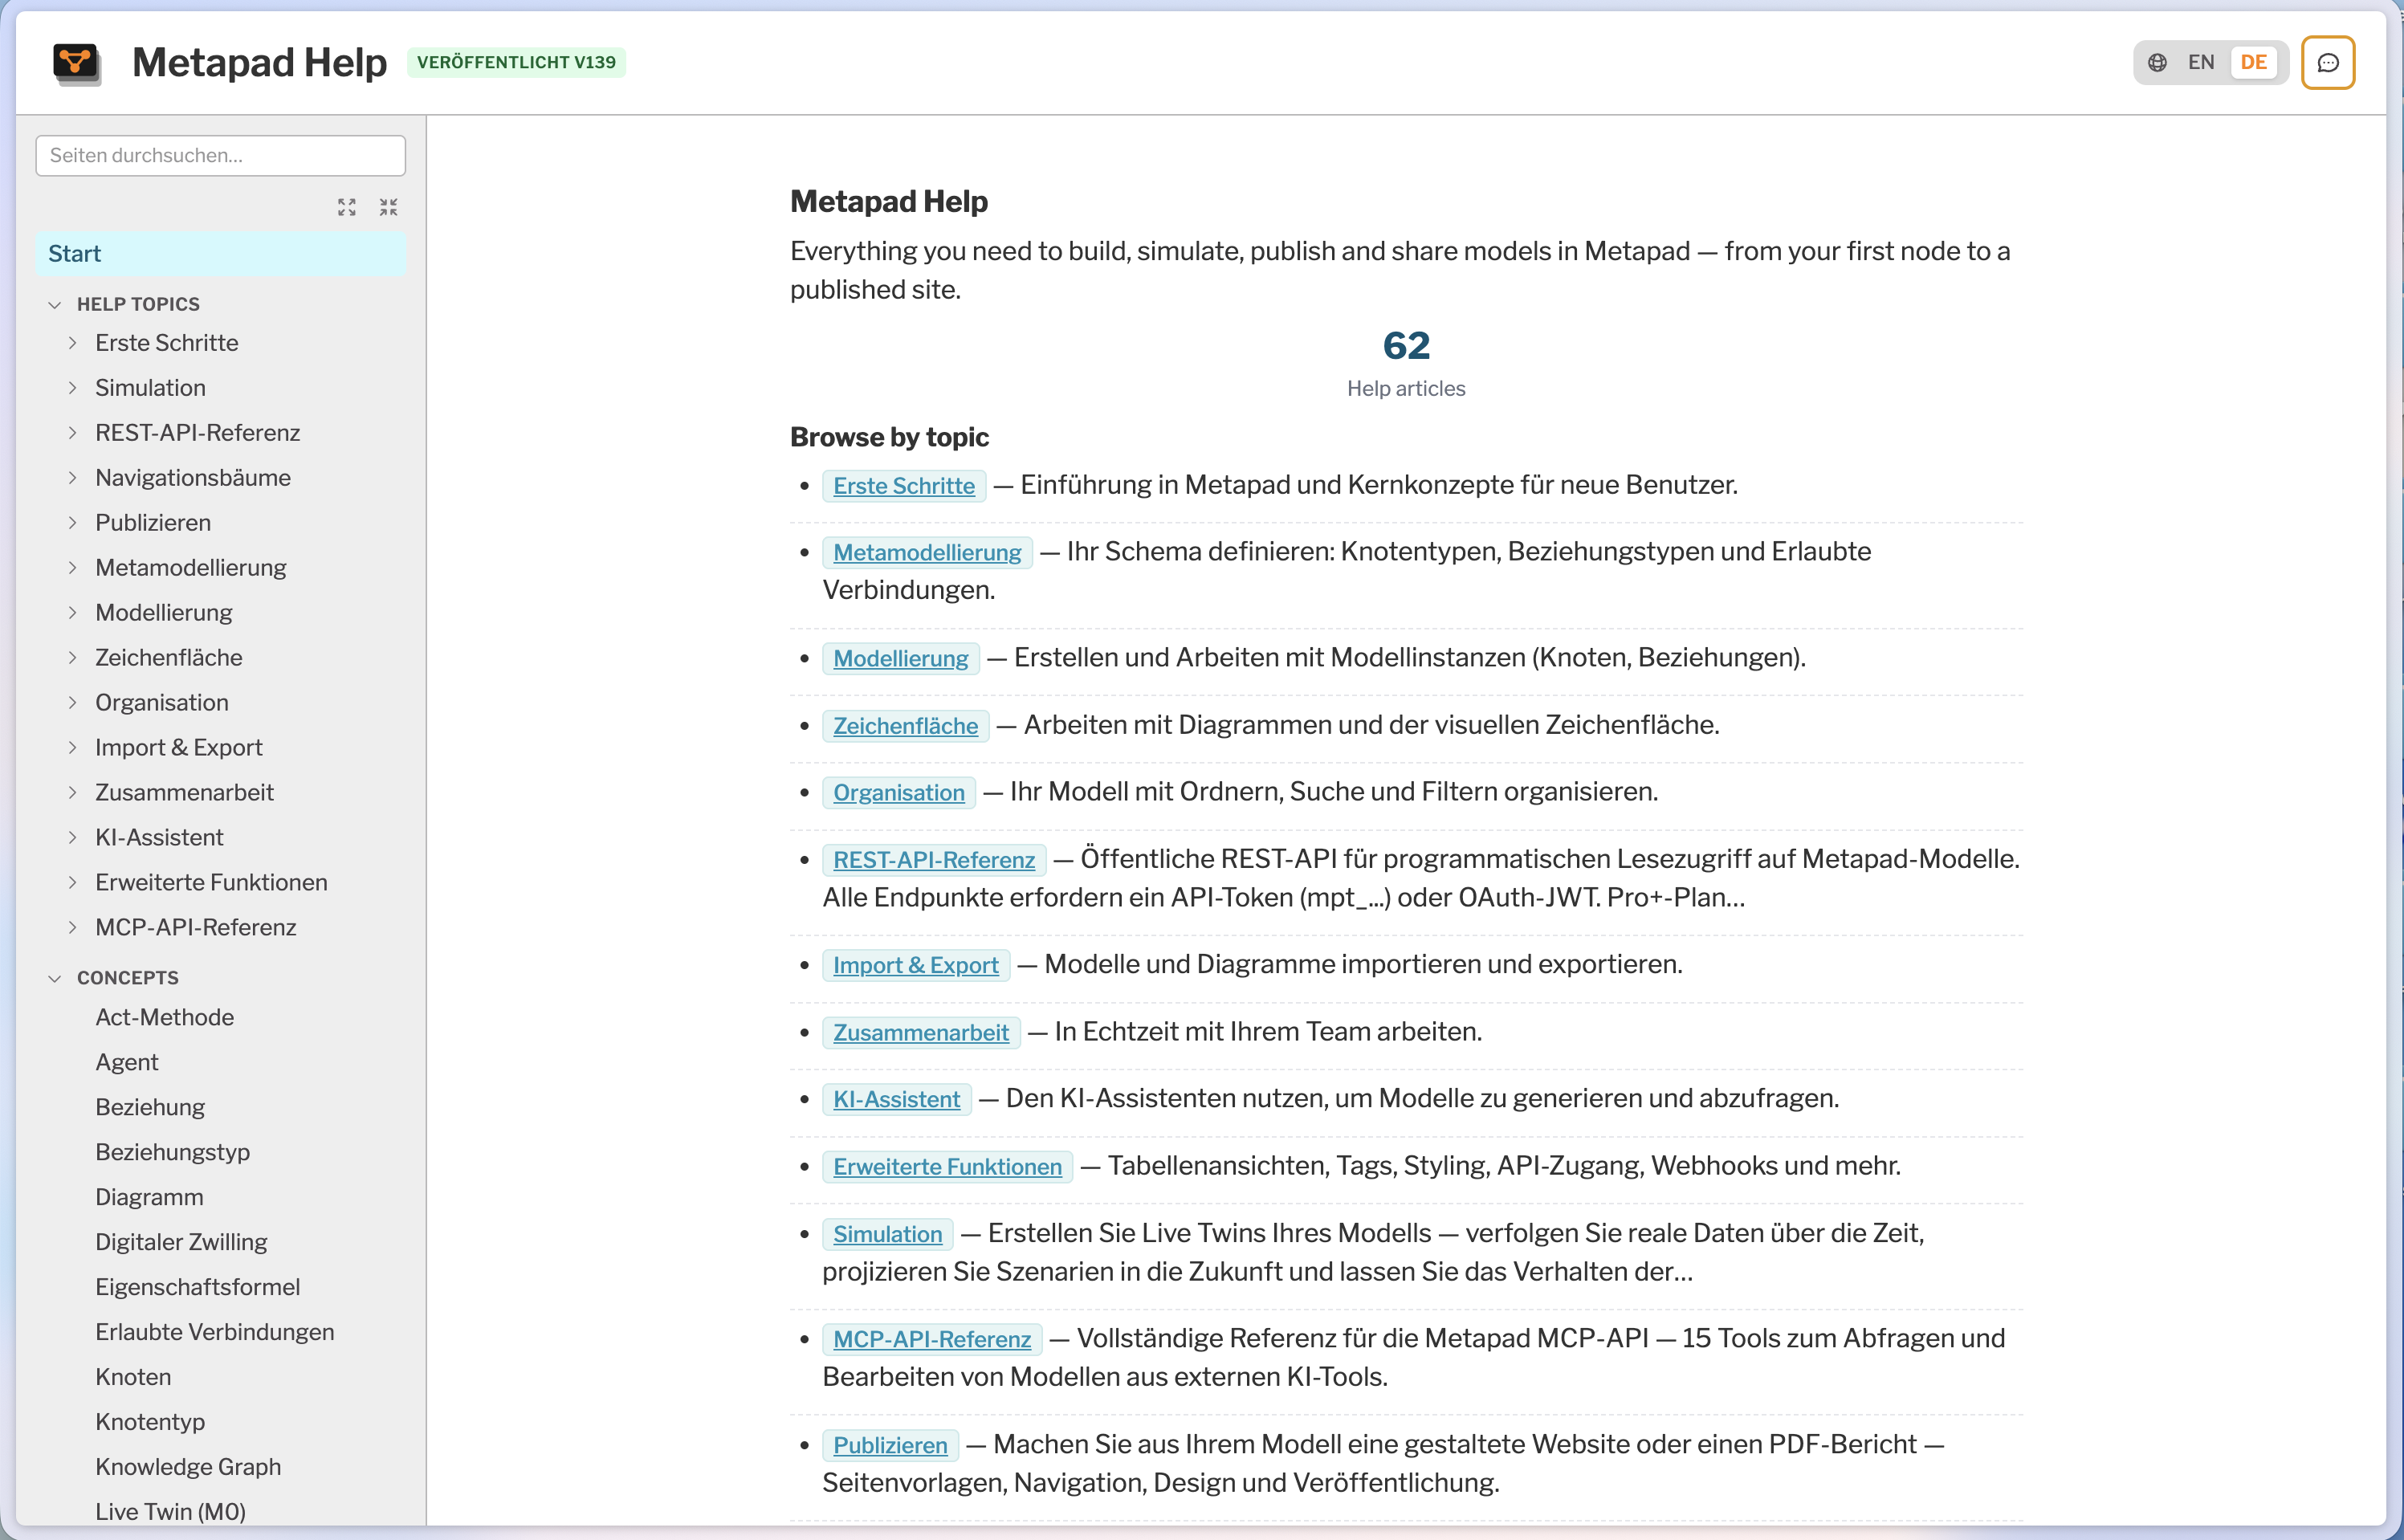The height and width of the screenshot is (1540, 2404).
Task: Click the VERÖFFENTLICHT V139 badge
Action: click(x=516, y=62)
